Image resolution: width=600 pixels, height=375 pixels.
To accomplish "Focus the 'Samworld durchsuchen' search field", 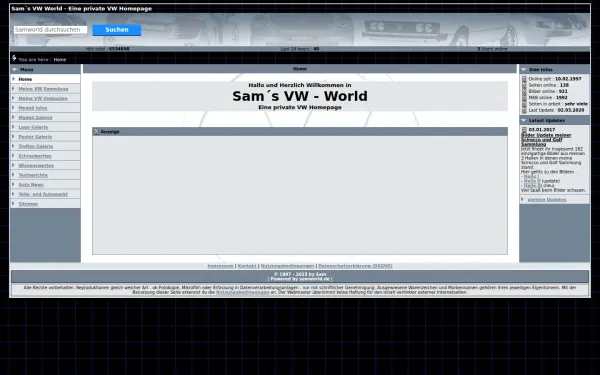I will click(x=51, y=29).
